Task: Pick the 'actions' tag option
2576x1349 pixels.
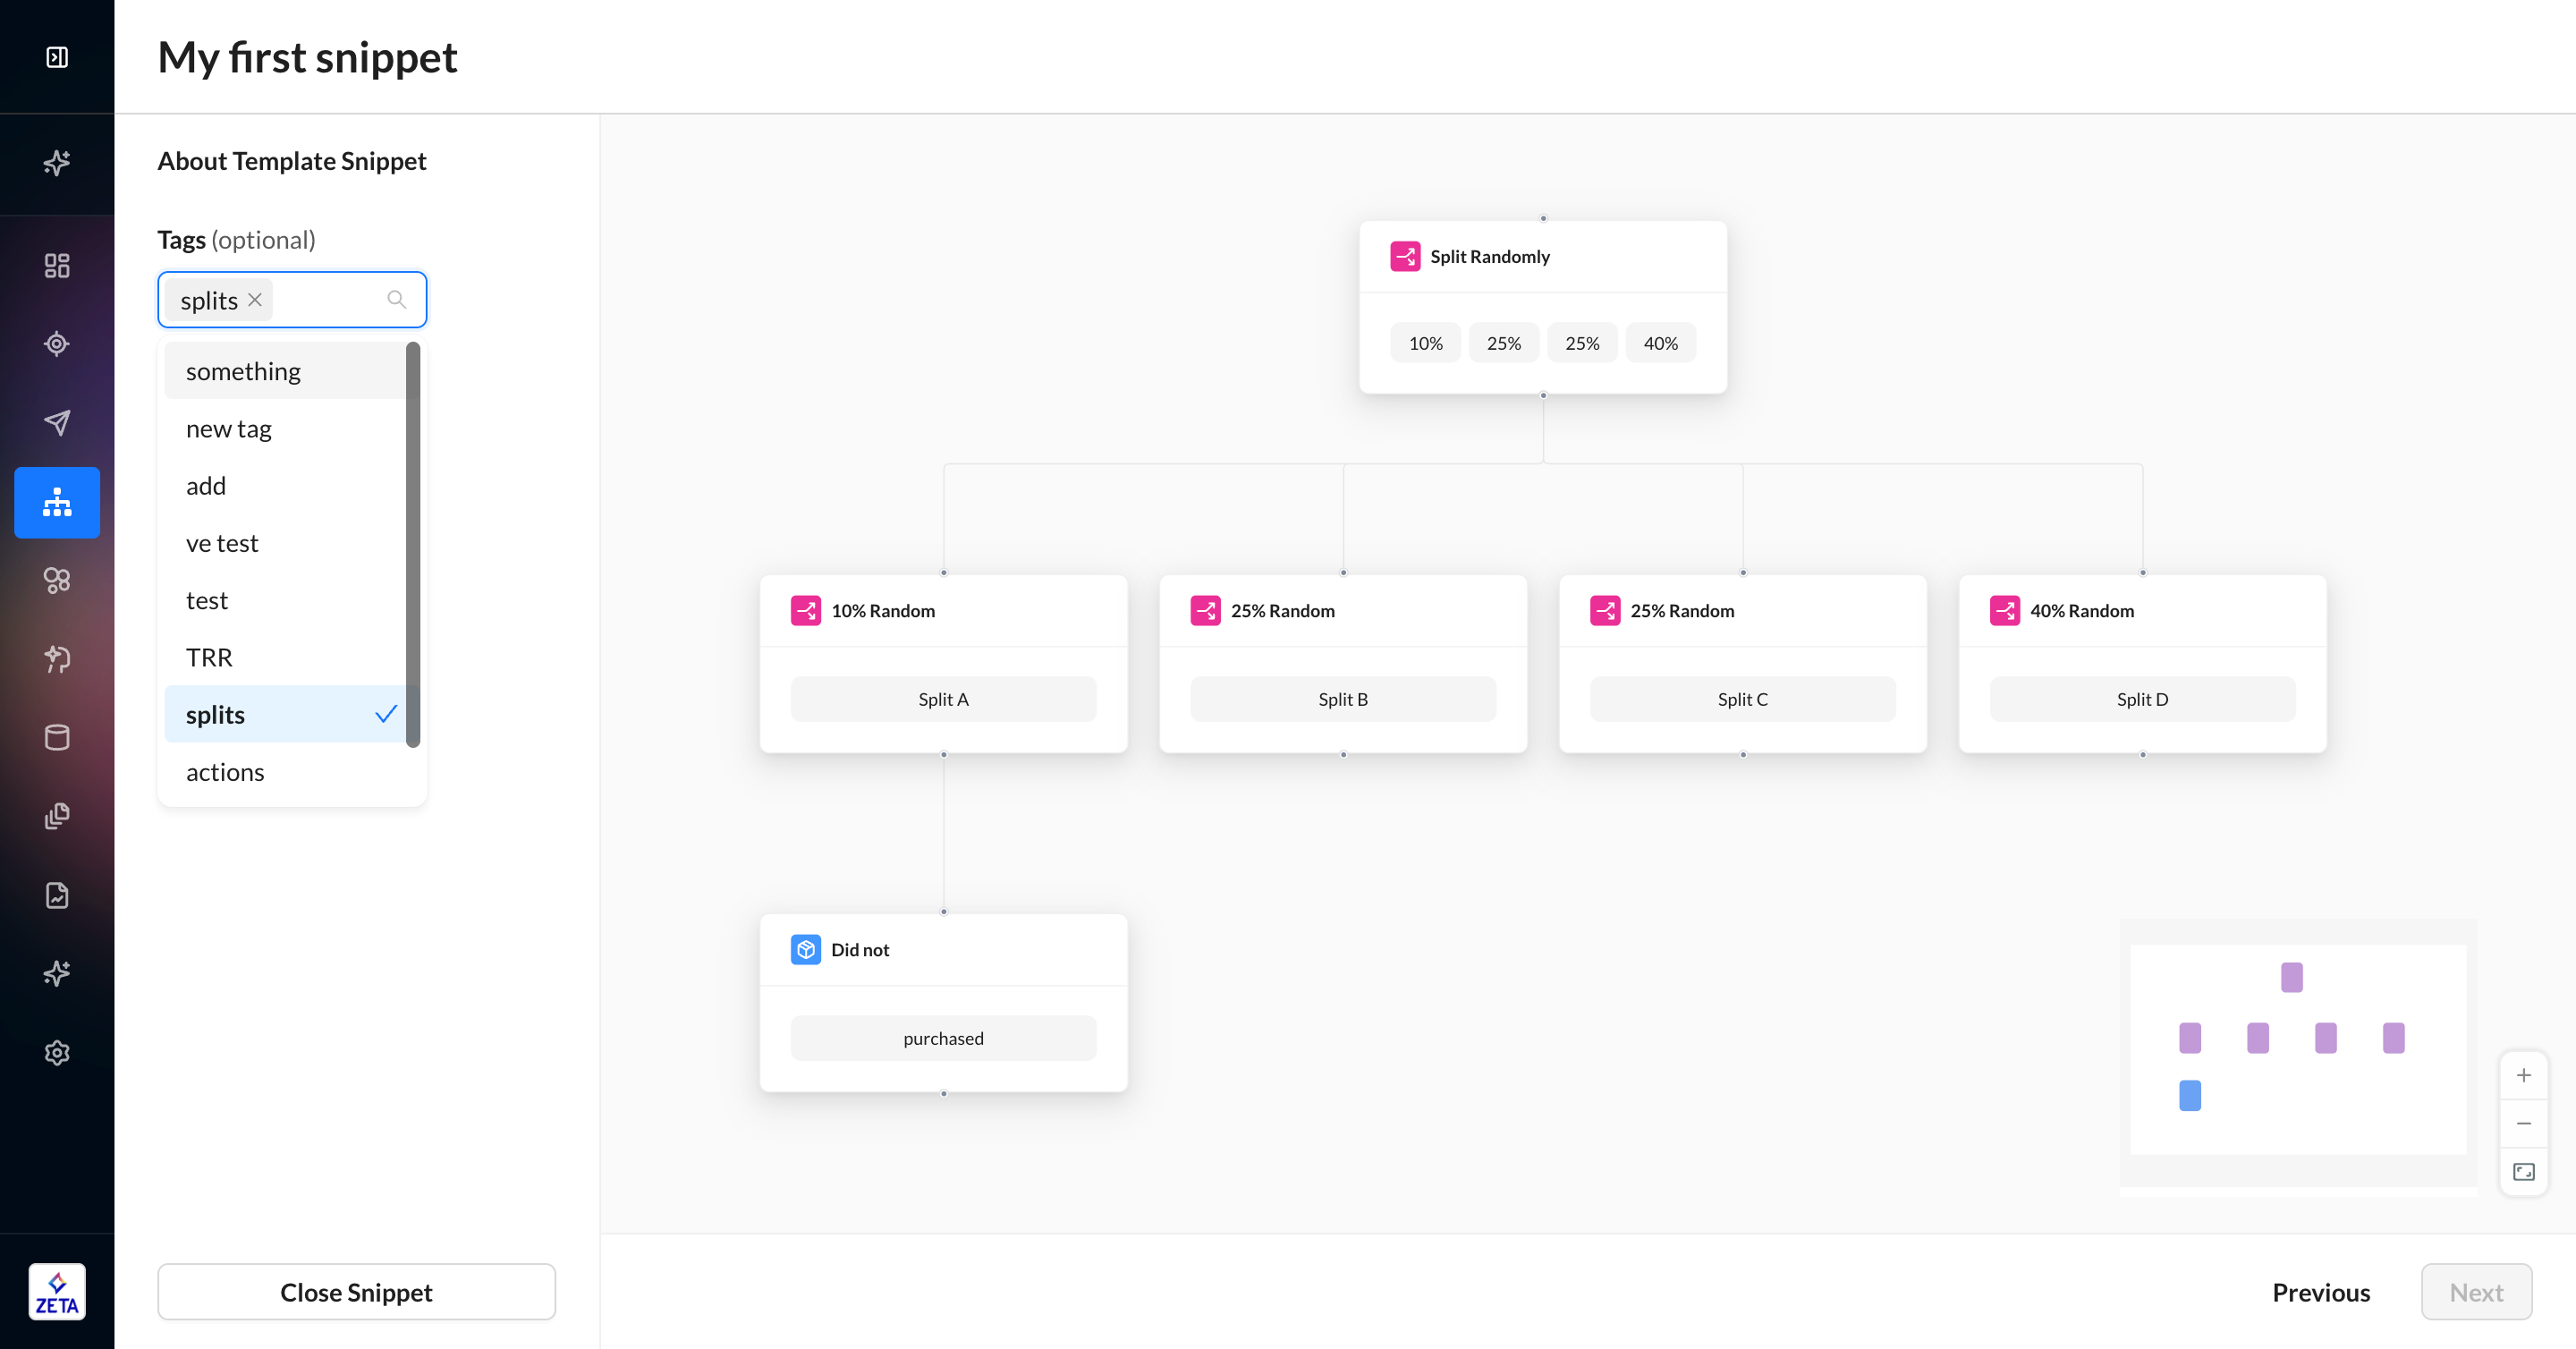Action: [x=286, y=772]
